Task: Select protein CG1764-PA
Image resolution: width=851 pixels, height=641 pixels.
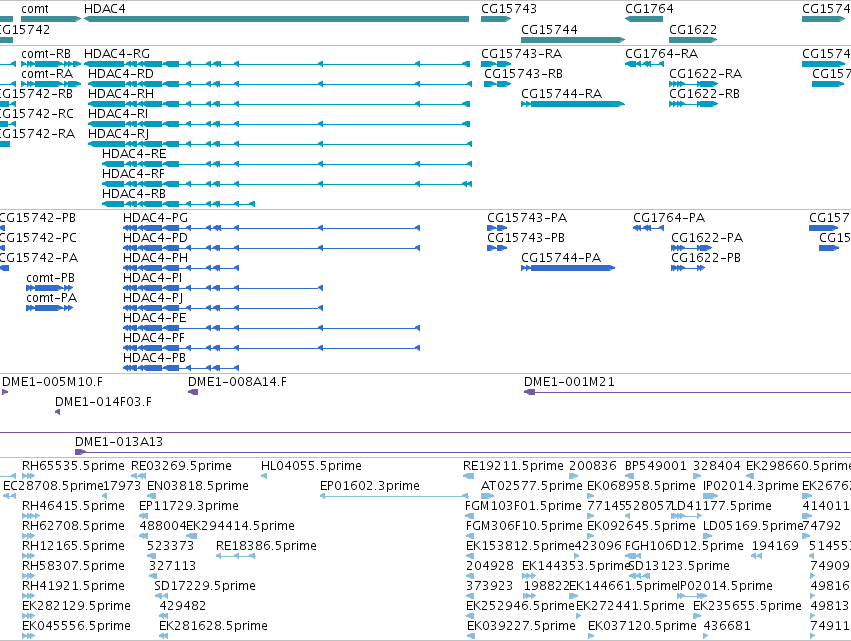Action: (648, 228)
